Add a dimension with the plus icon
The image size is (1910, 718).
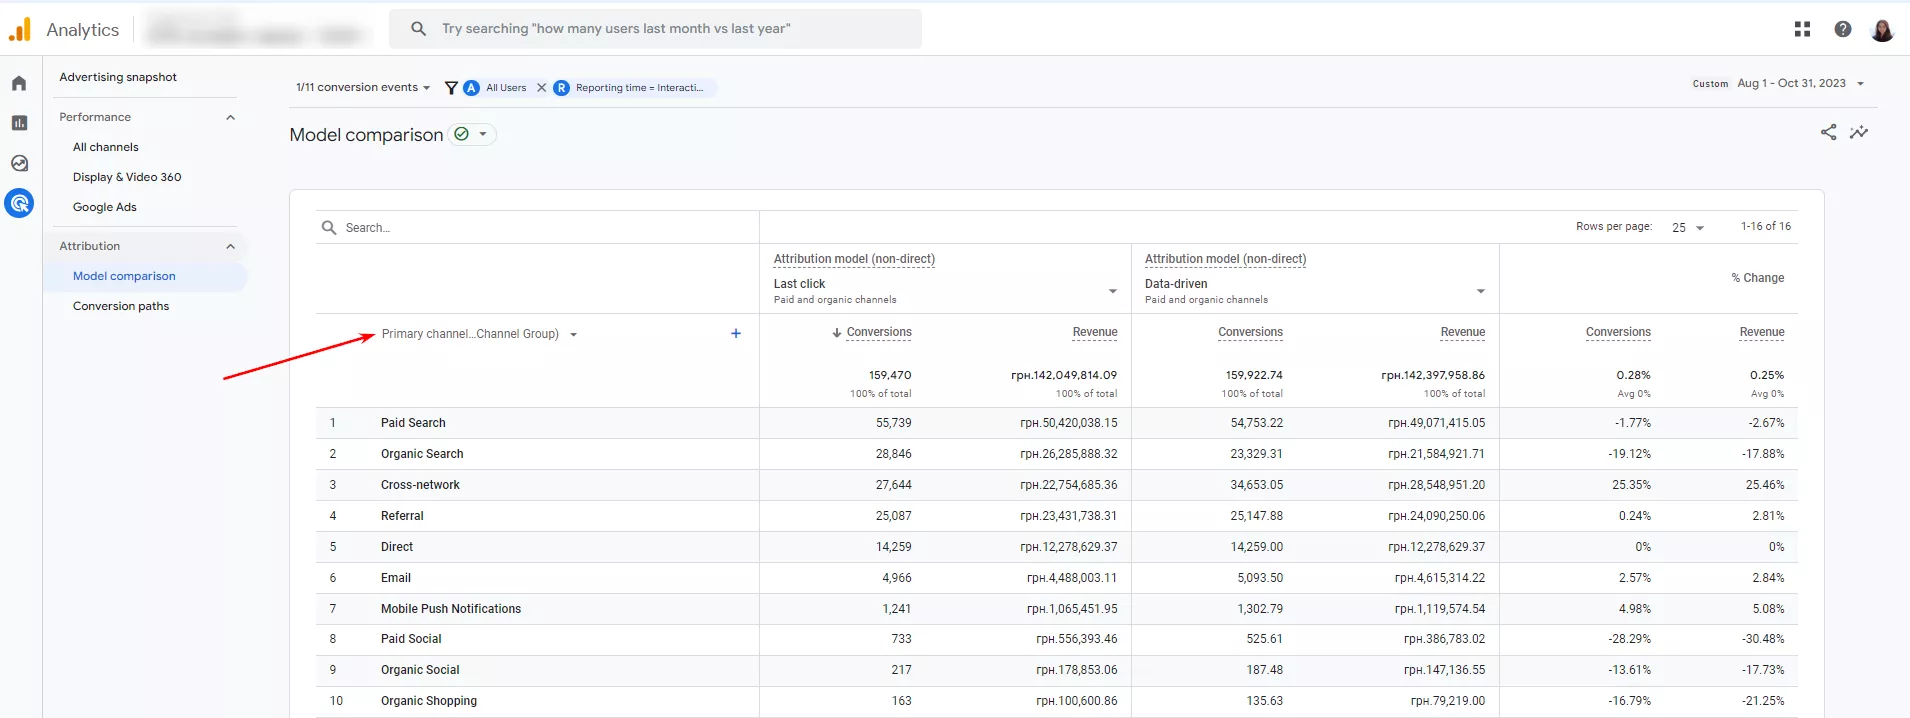tap(736, 333)
